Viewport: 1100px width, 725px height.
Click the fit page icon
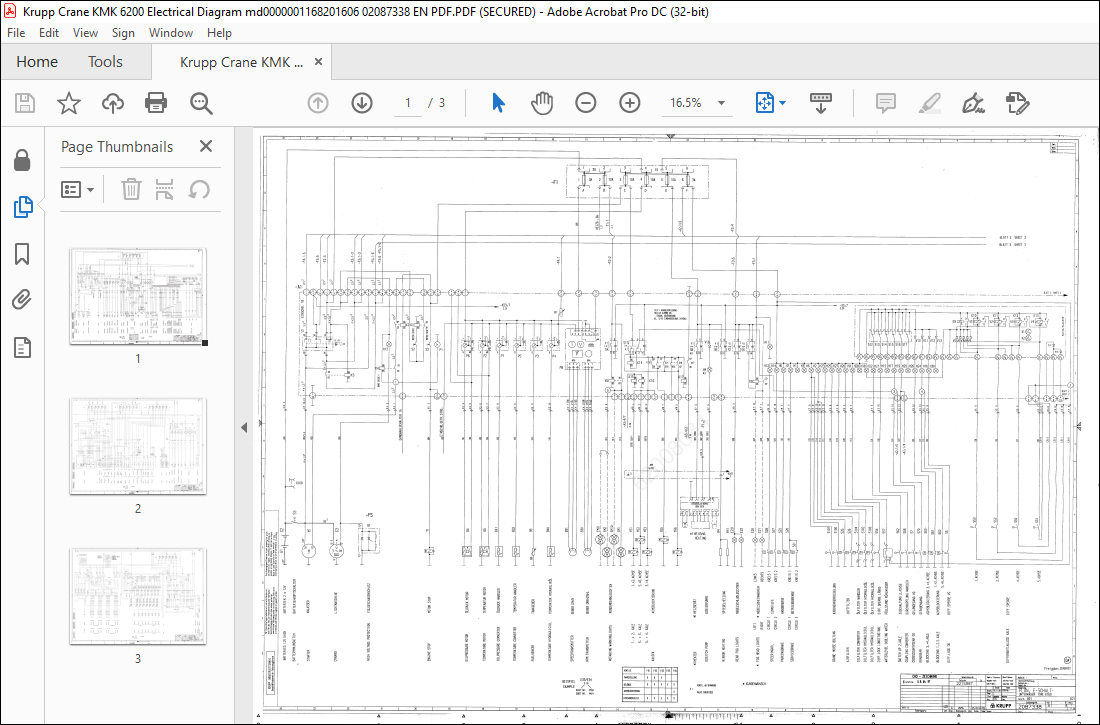(x=764, y=103)
